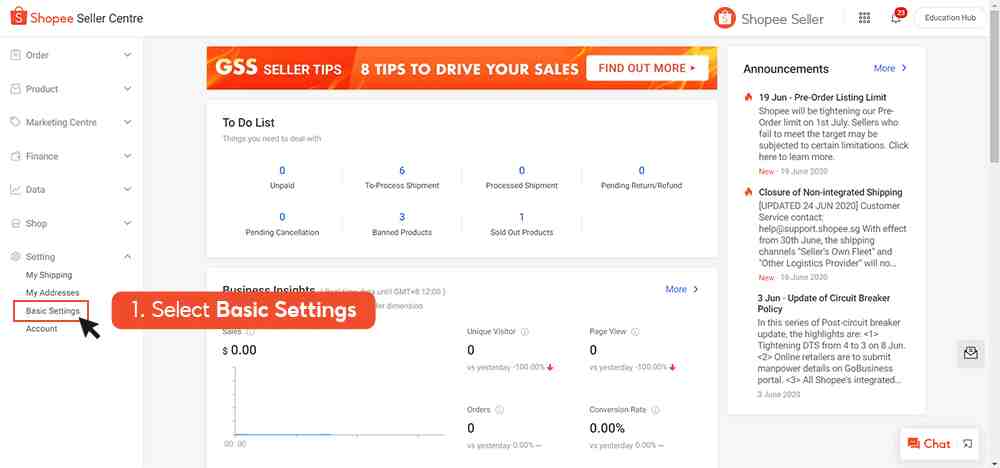Click Banned Products count 3

(402, 217)
